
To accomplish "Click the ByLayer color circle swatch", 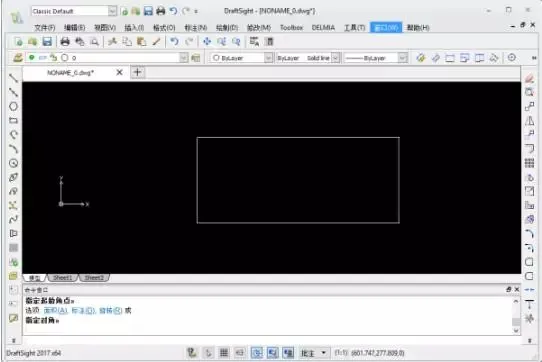I will click(x=216, y=58).
